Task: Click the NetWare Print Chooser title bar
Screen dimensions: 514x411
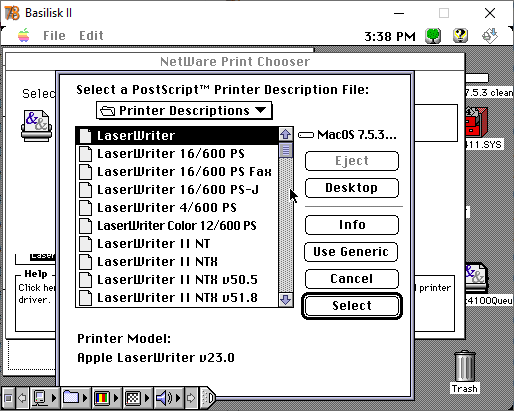Action: (235, 62)
